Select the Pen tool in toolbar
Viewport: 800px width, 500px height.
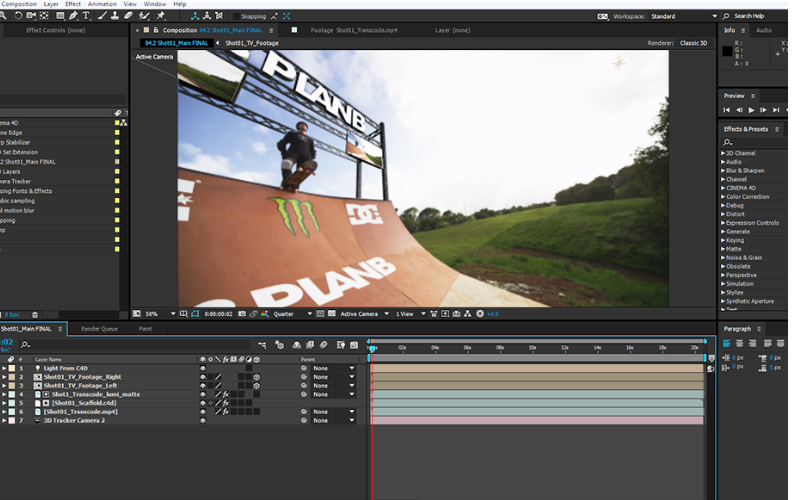point(71,16)
